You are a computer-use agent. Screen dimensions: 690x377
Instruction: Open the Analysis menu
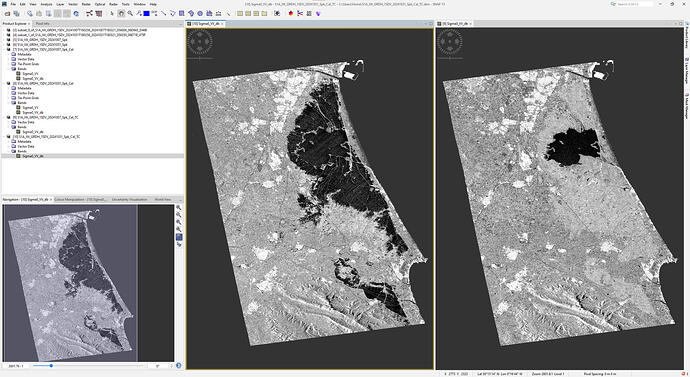click(x=46, y=4)
